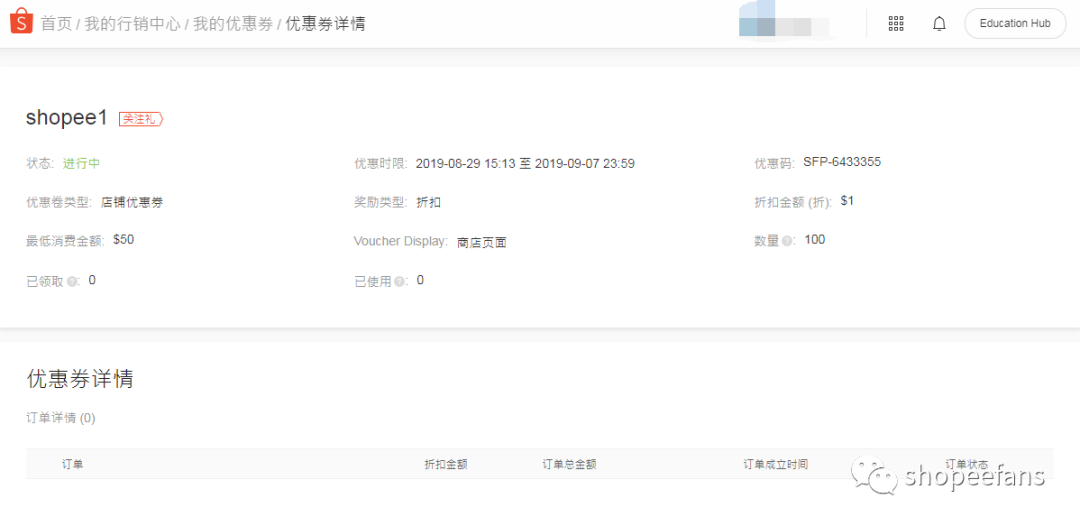This screenshot has height=526, width=1080.
Task: Open the apps grid menu icon
Action: (895, 23)
